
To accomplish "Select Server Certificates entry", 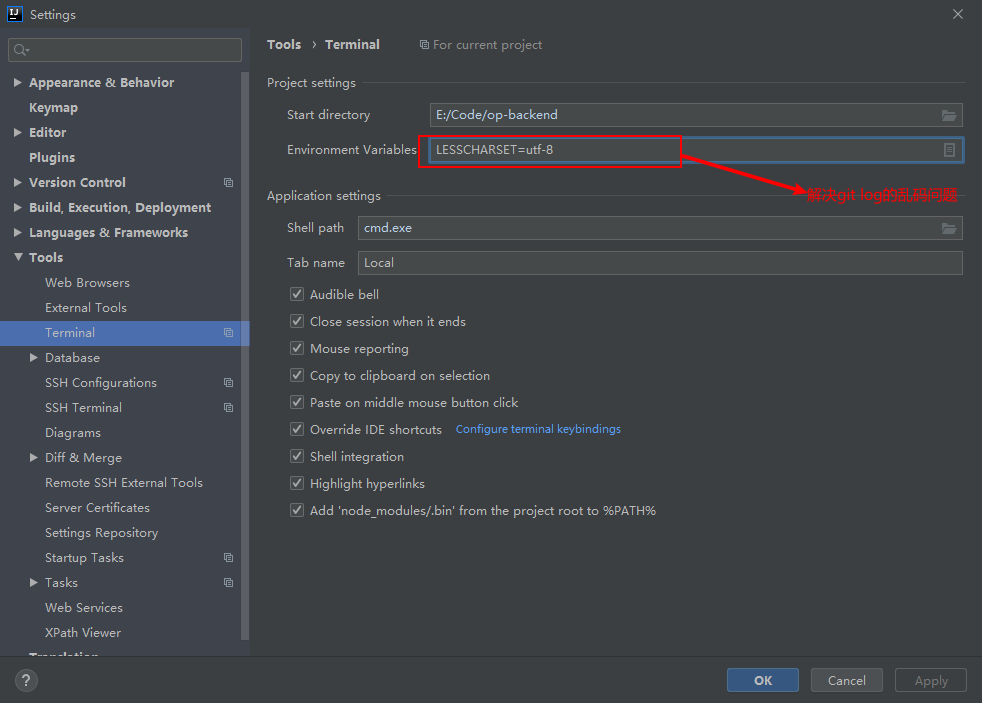I will click(x=97, y=508).
